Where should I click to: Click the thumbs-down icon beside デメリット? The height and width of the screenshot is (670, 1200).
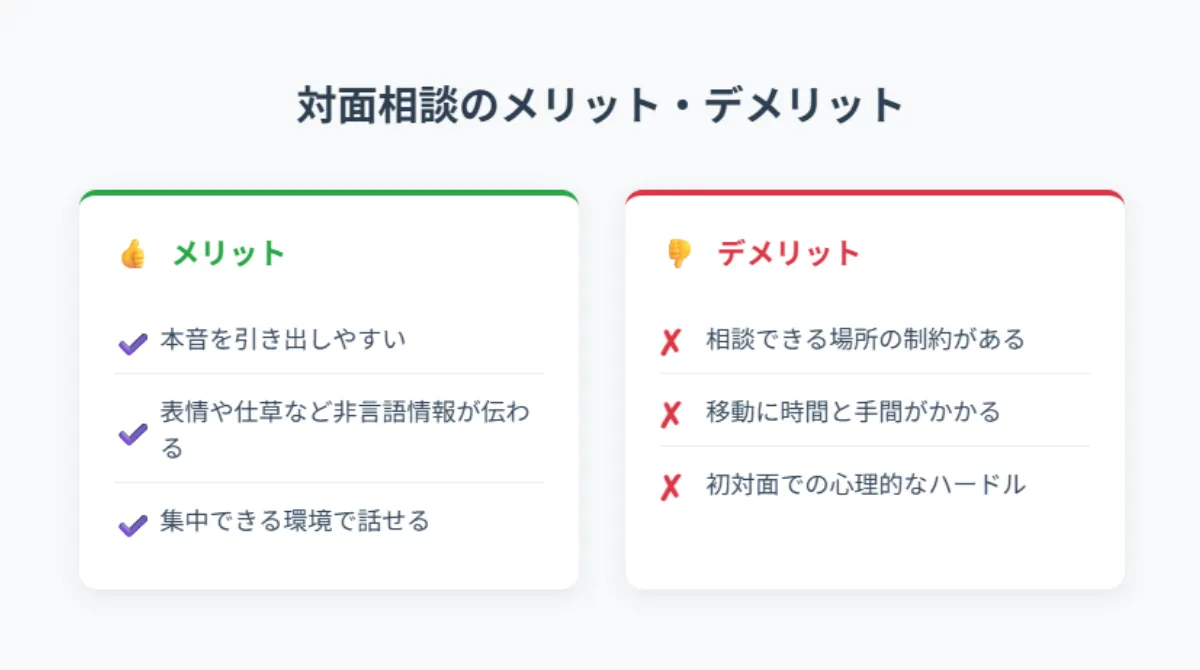679,254
